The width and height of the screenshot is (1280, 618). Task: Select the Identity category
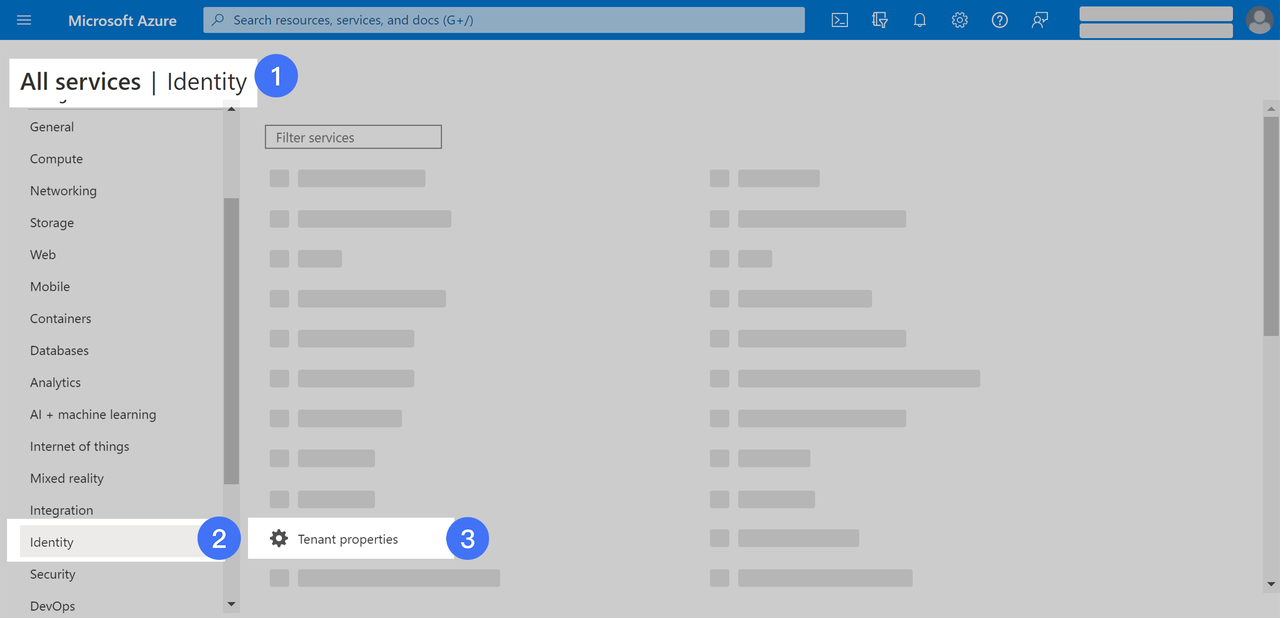tap(52, 542)
